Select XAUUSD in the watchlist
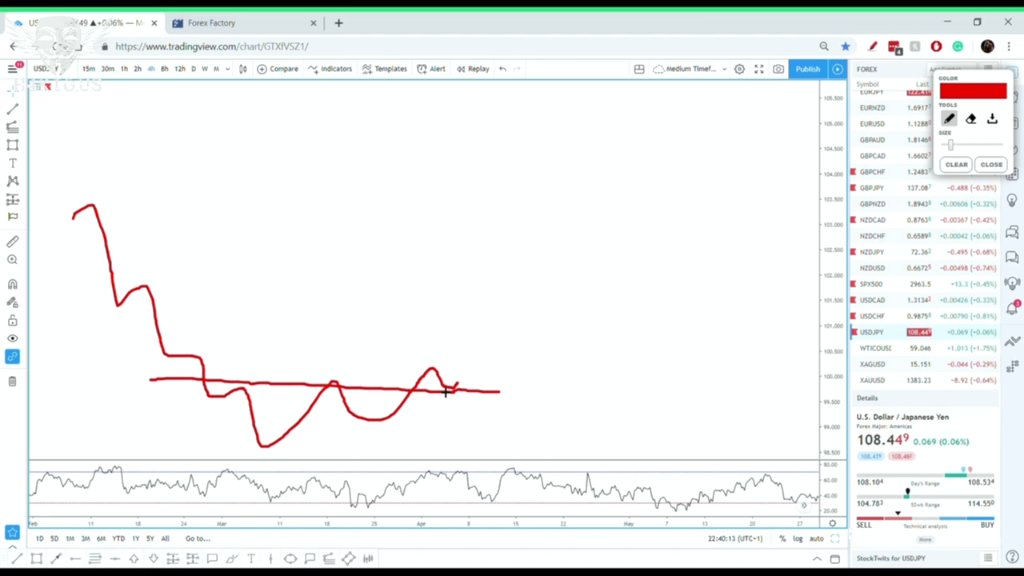Screen dimensions: 1024x576 click(x=925, y=380)
